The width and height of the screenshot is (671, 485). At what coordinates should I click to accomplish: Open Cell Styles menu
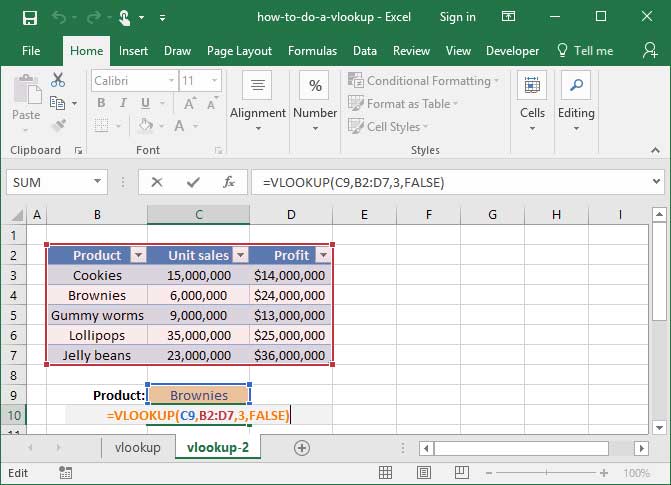[x=388, y=127]
